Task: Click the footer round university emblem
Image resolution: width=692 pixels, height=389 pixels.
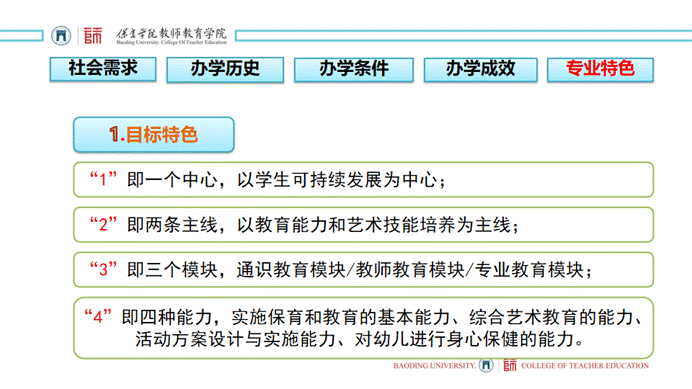Action: (x=486, y=365)
